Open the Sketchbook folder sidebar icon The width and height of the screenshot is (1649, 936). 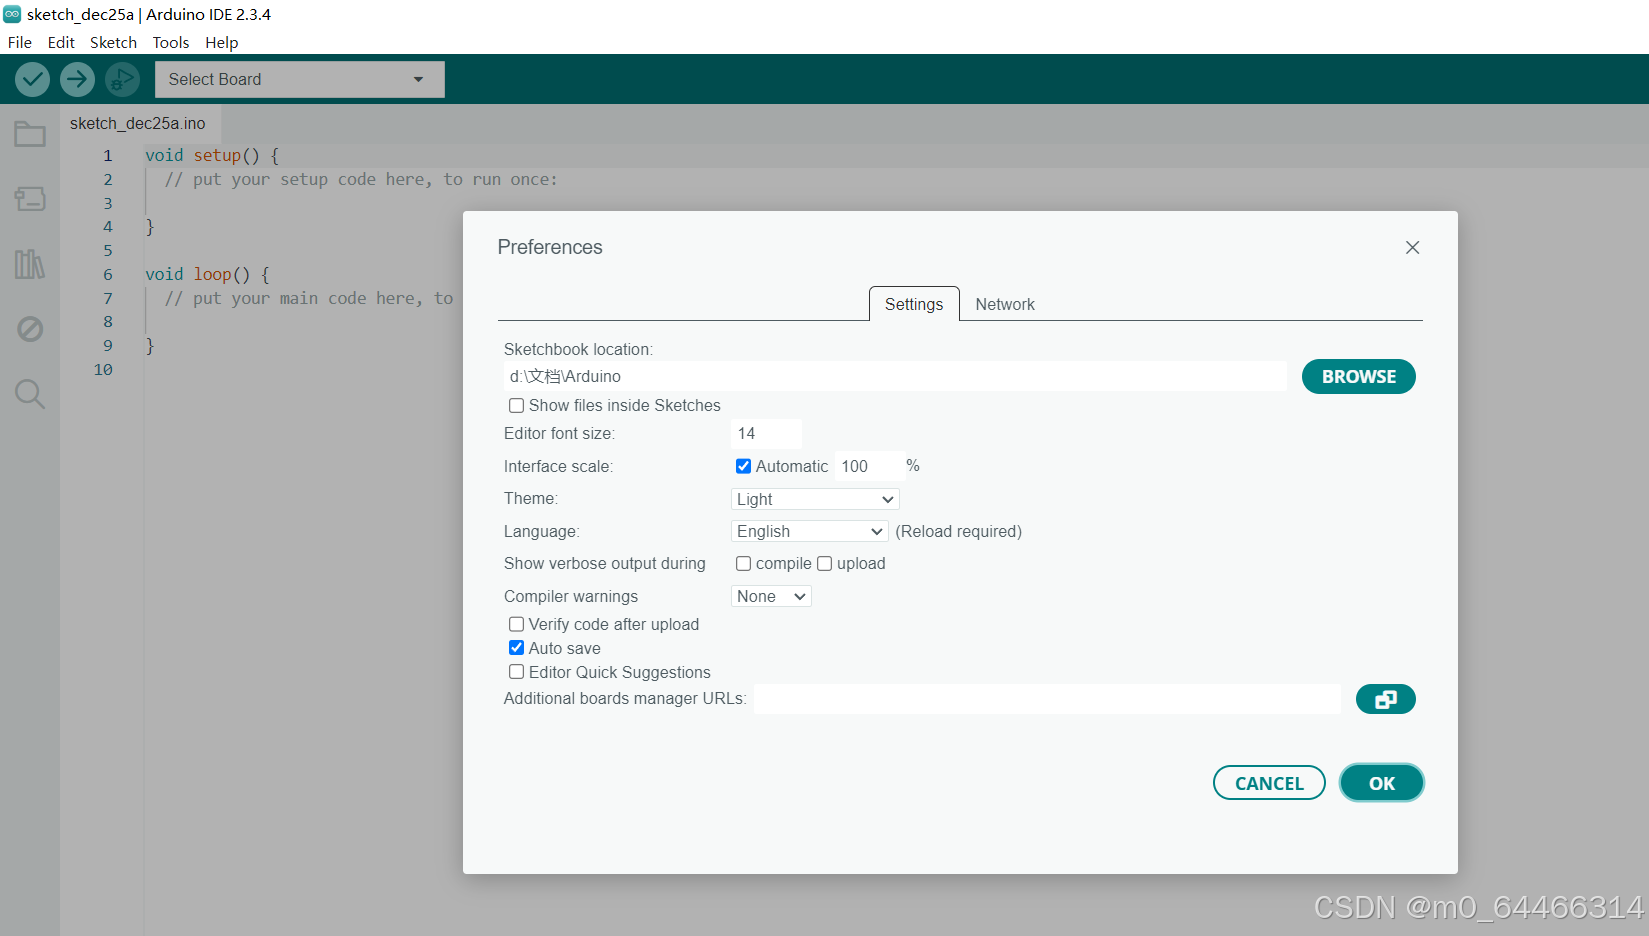tap(30, 134)
